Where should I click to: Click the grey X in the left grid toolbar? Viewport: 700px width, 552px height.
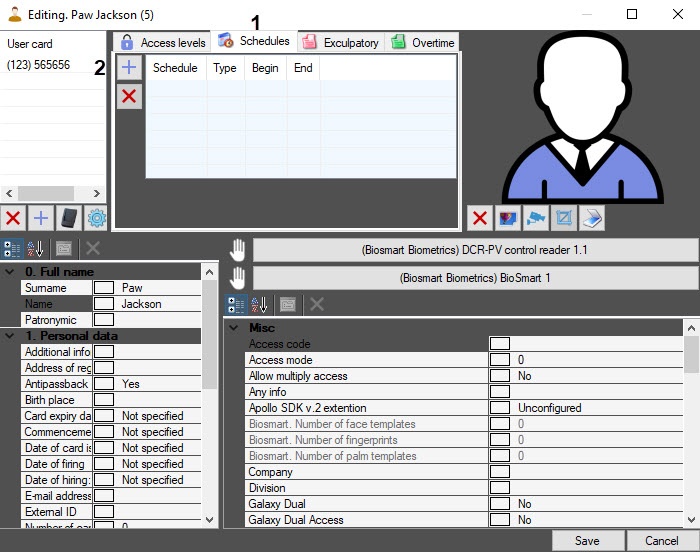tap(92, 249)
